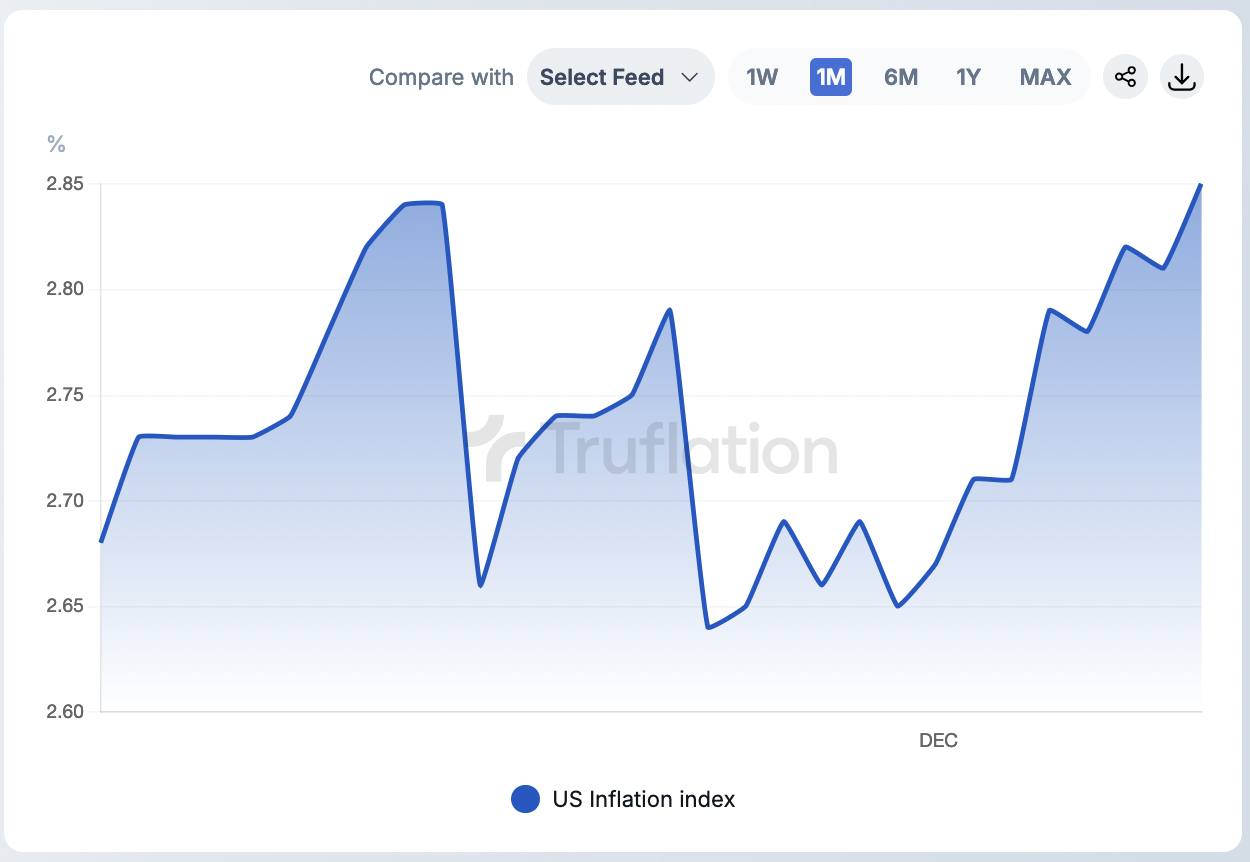Click the DEC marker on the x-axis
The image size is (1250, 862).
[938, 741]
